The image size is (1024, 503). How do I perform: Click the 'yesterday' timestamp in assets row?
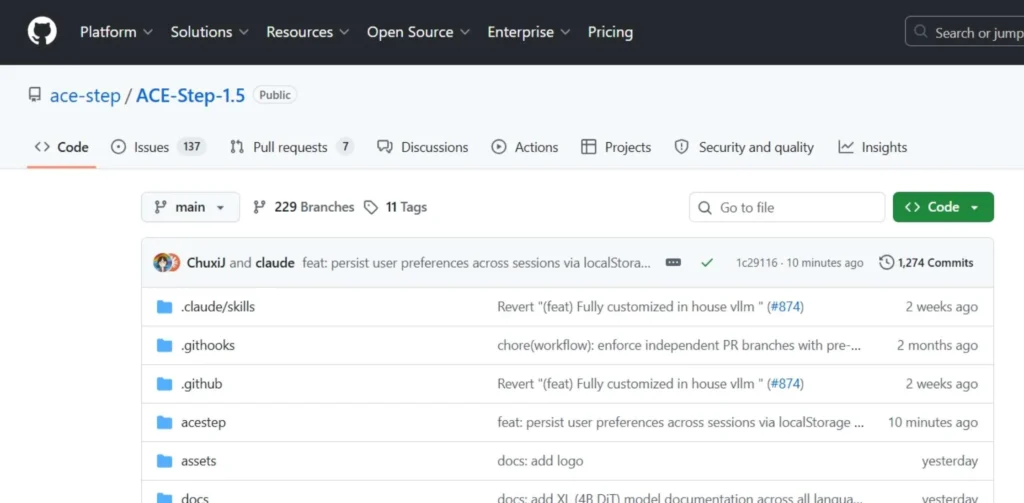tap(950, 461)
